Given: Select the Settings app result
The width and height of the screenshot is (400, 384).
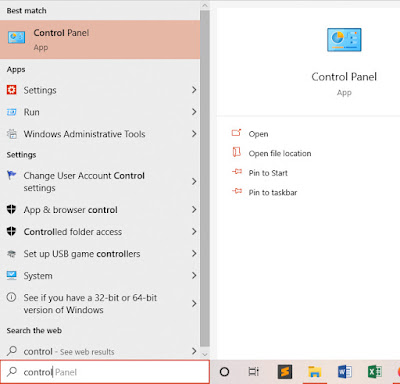Looking at the screenshot, I should [100, 90].
